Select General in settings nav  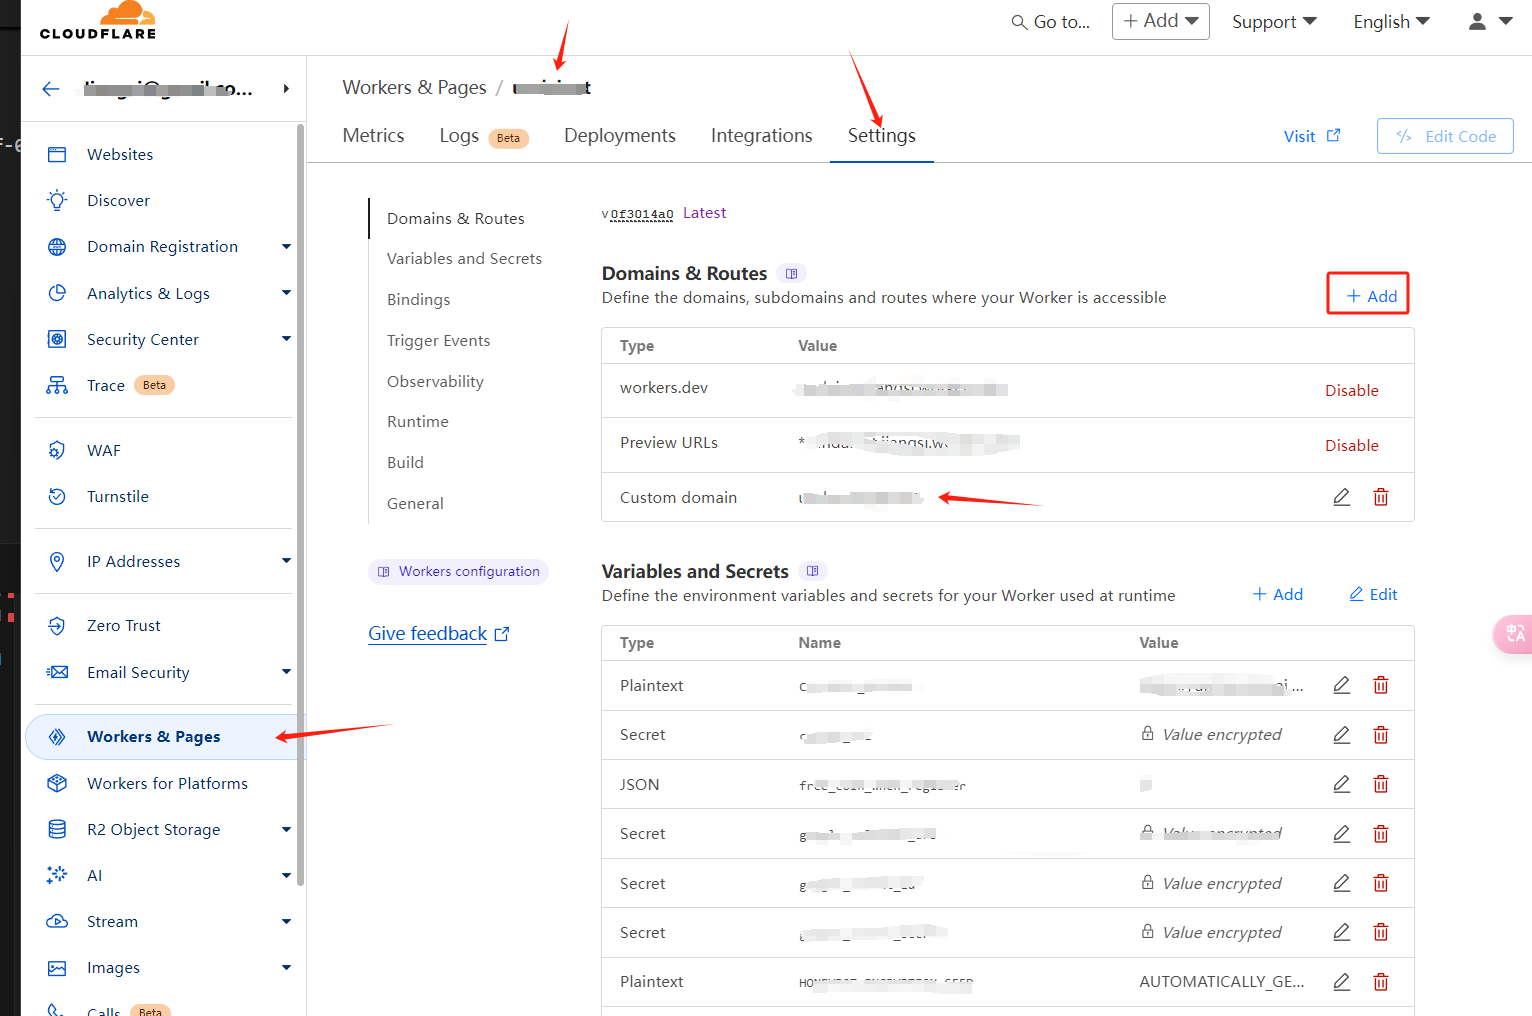click(x=415, y=503)
